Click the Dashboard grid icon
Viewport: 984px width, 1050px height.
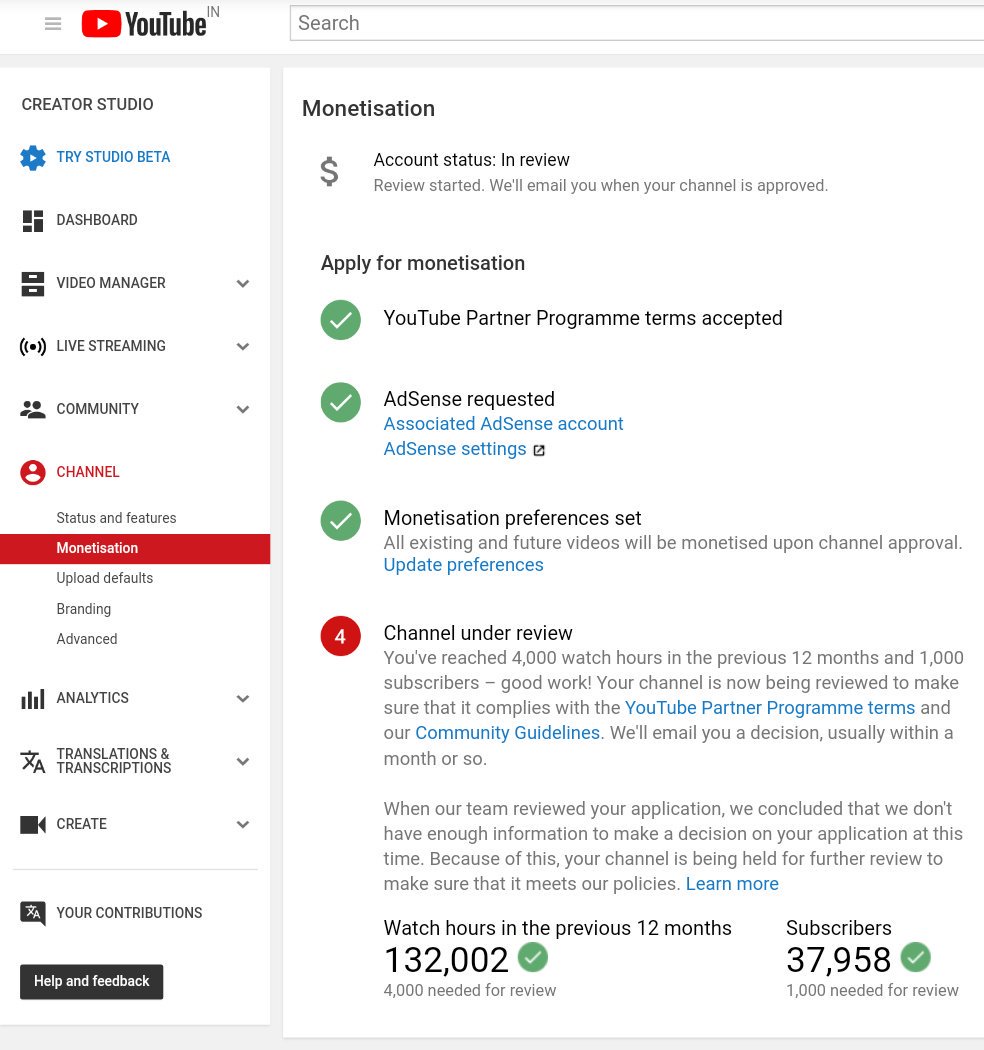33,220
